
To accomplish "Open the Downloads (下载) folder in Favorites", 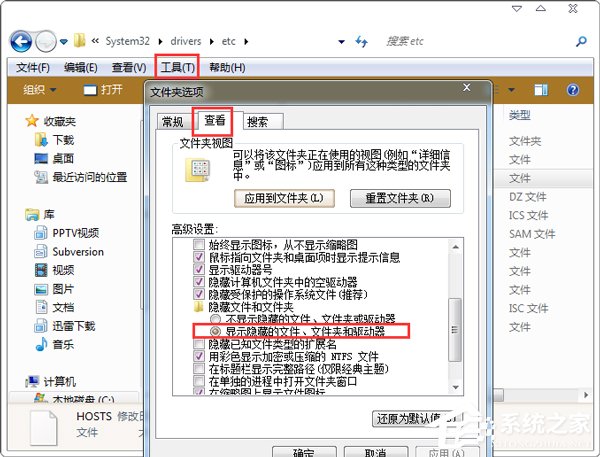I will pos(62,140).
